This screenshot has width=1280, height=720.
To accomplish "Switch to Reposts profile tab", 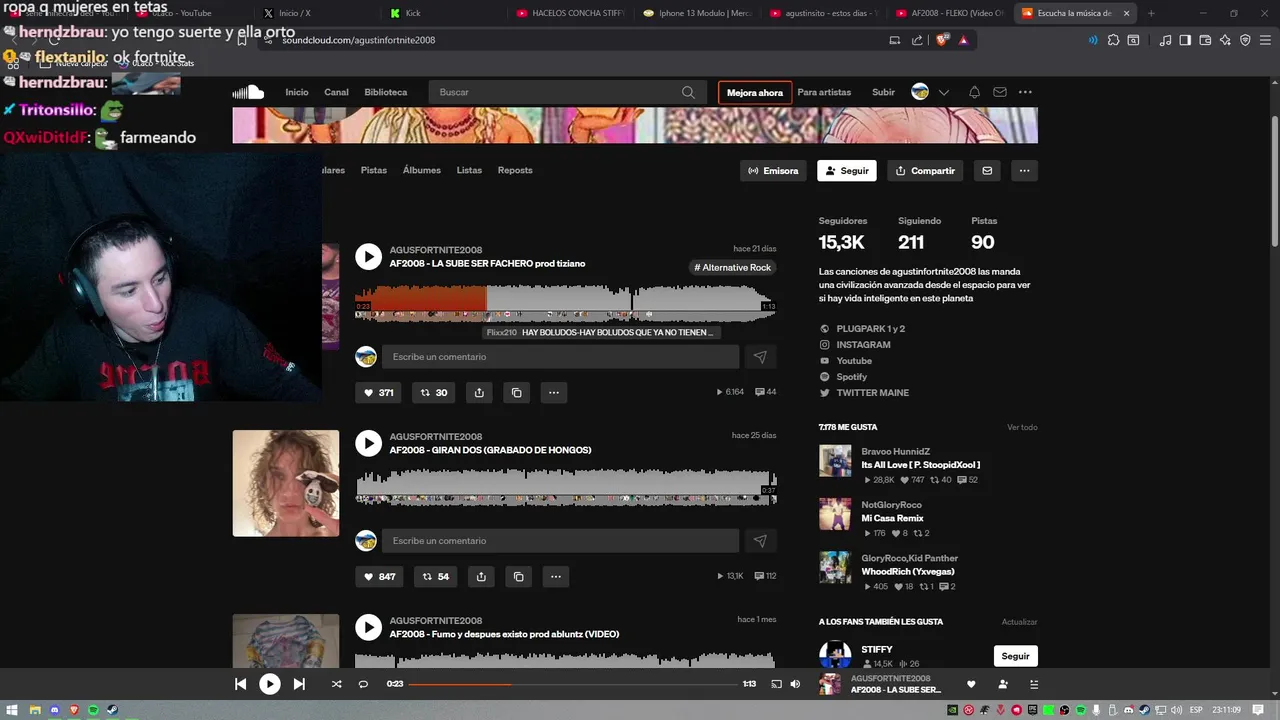I will pyautogui.click(x=515, y=170).
